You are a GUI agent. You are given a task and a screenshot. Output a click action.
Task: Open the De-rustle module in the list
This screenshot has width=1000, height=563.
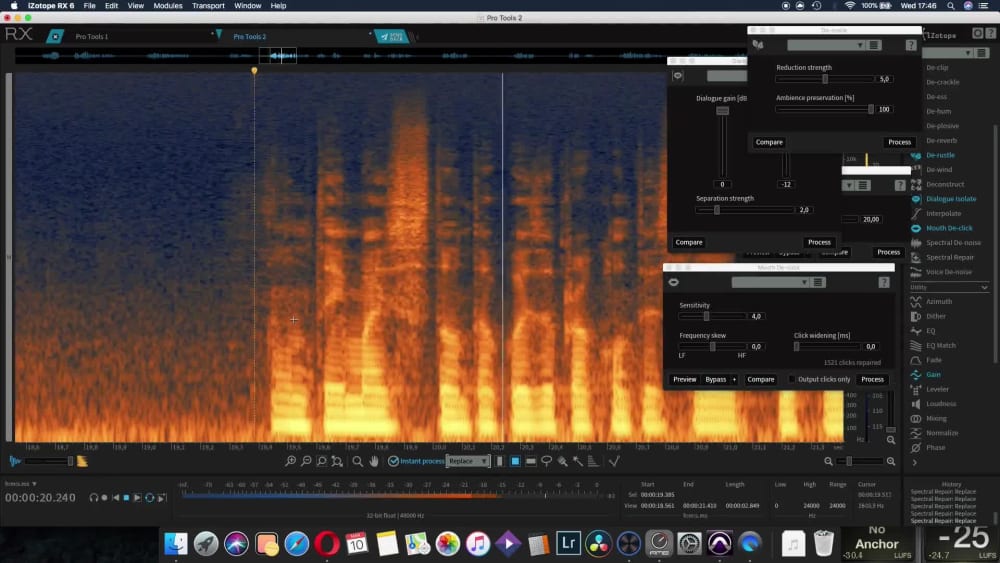point(940,155)
